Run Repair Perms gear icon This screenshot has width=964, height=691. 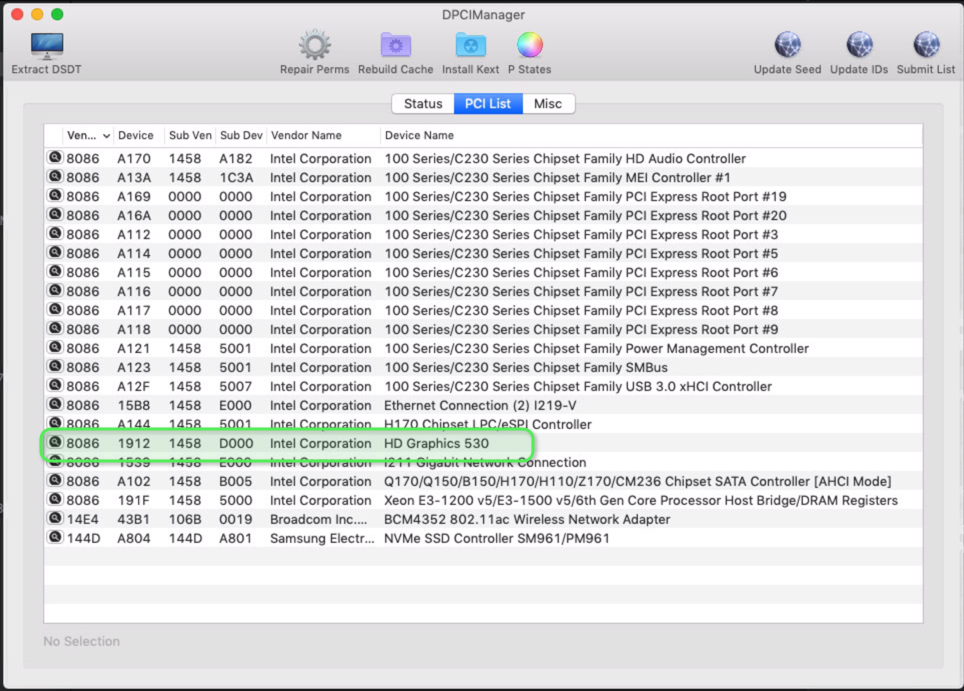click(x=314, y=46)
